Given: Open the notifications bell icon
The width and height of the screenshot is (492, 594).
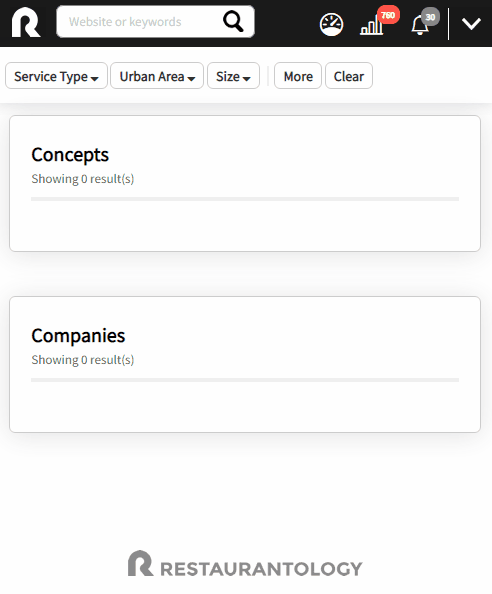Looking at the screenshot, I should tap(420, 25).
